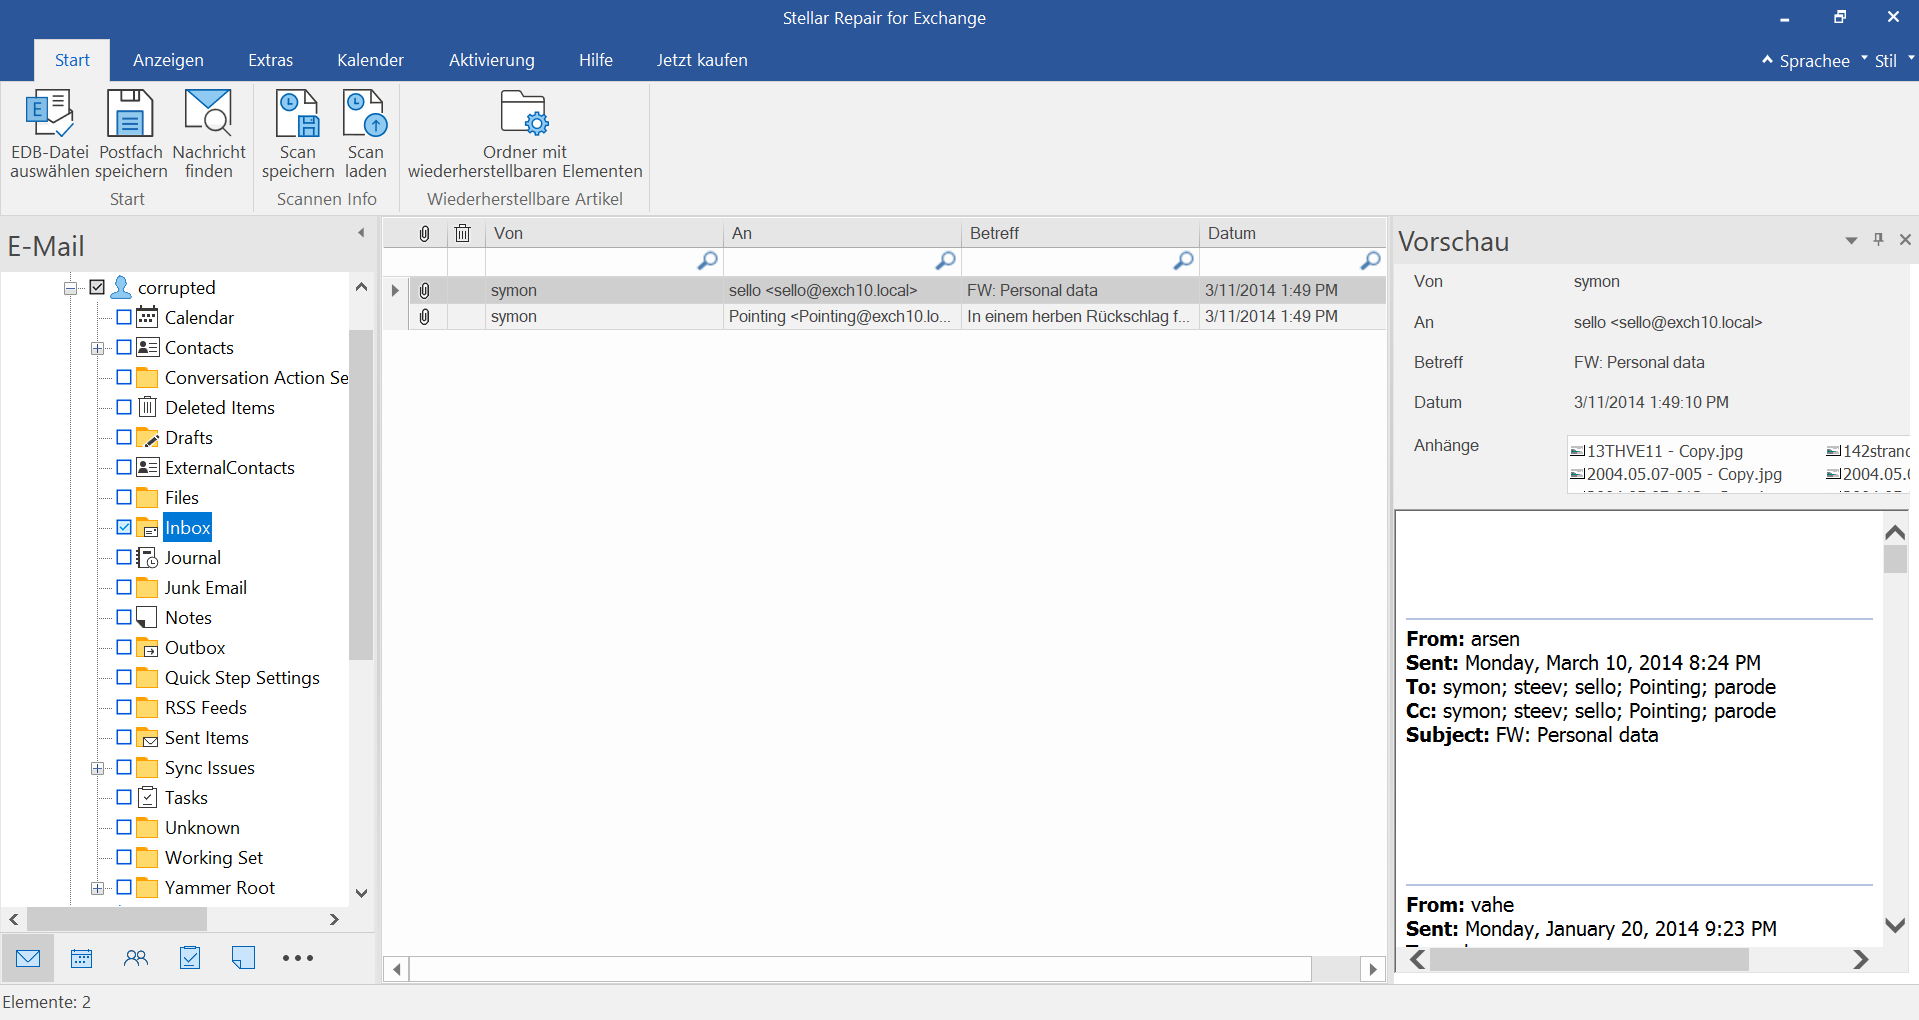Close the Vorschau panel

1905,240
